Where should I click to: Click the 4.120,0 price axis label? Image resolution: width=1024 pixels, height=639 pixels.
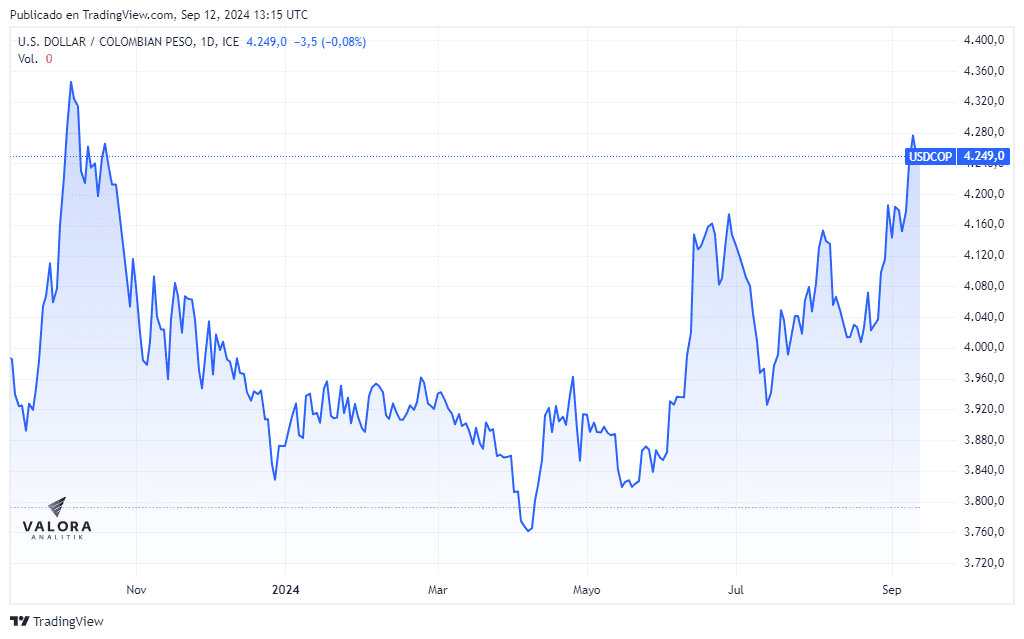(x=984, y=255)
